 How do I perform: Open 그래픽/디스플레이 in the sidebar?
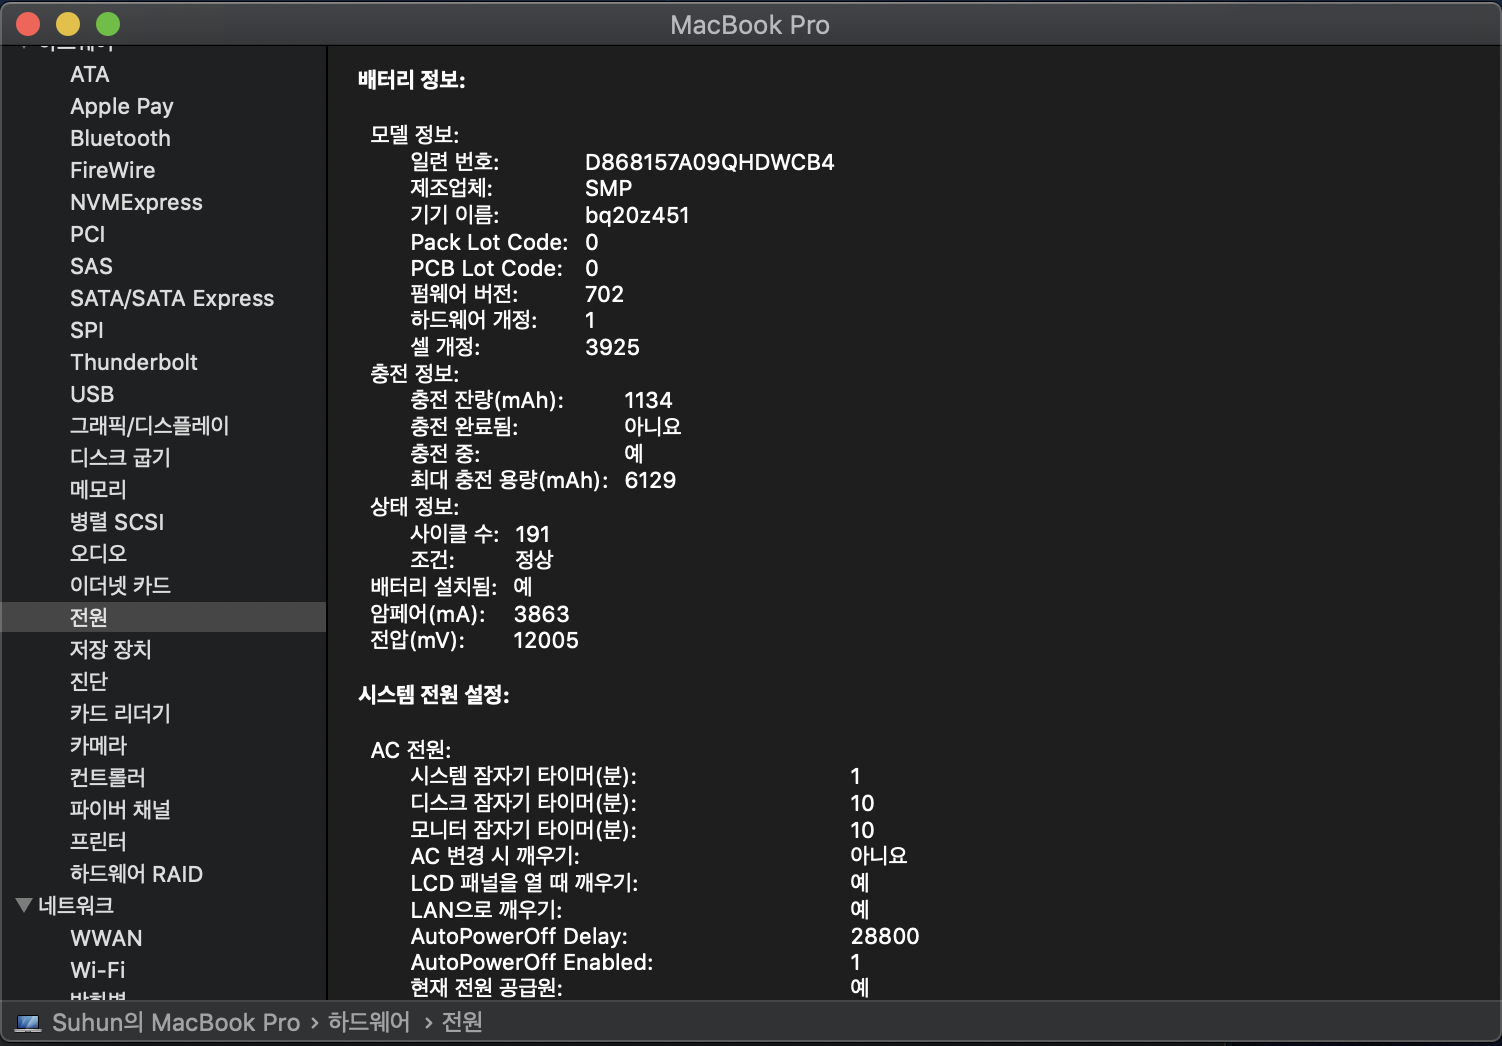[x=149, y=426]
